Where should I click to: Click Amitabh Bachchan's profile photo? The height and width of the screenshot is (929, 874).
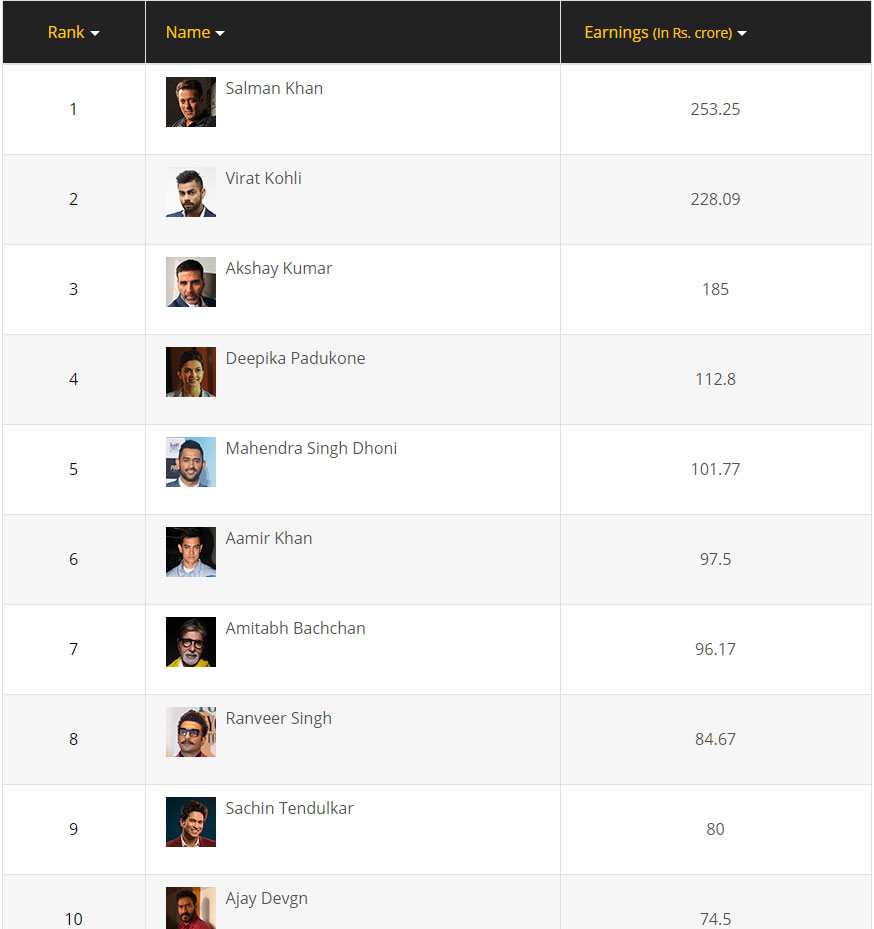[x=191, y=642]
